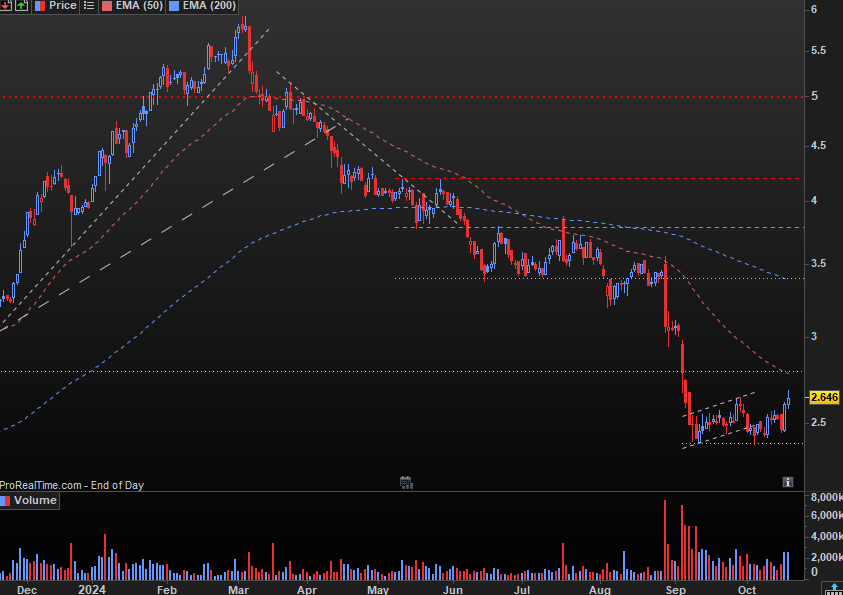843x595 pixels.
Task: Click the Dec label on time axis
Action: point(27,590)
